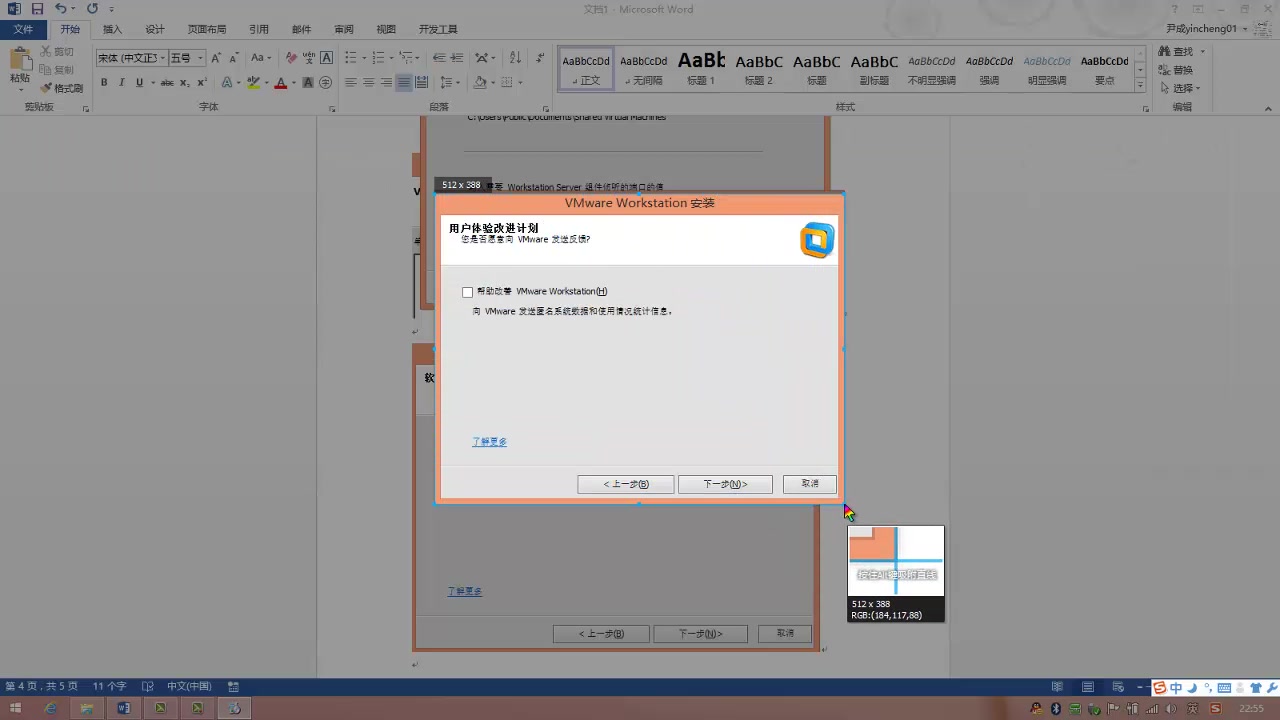Switch to the 页面布局 tab
Image resolution: width=1280 pixels, height=720 pixels.
coord(207,29)
